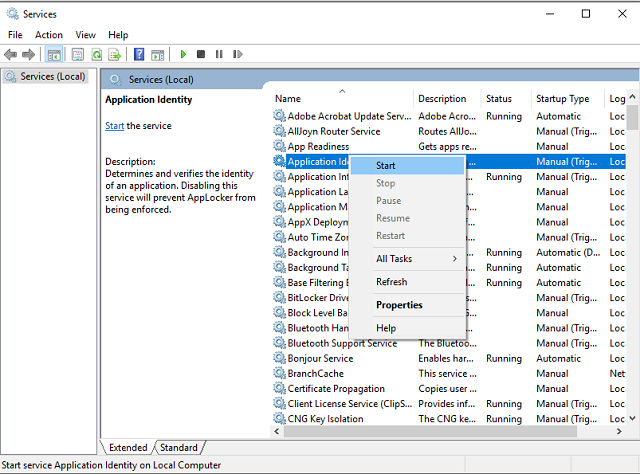
Task: Open the Action menu in menu bar
Action: click(49, 35)
